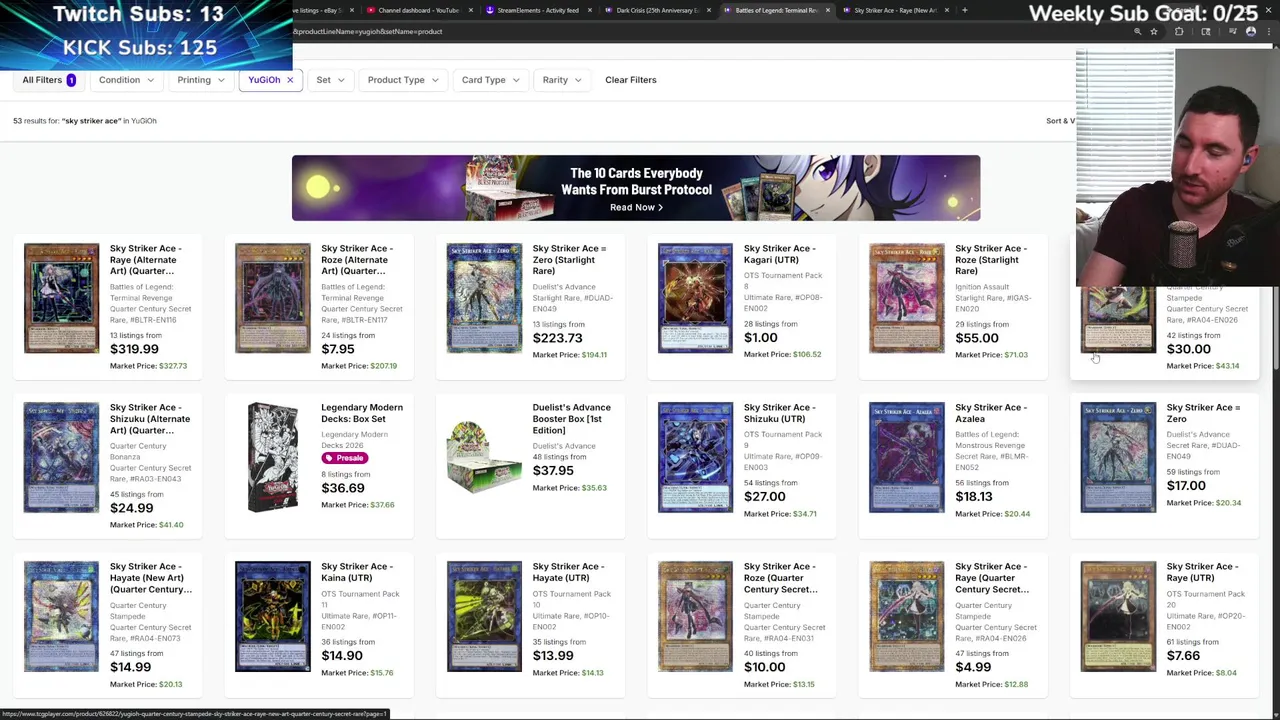Expand the Condition filter dropdown

coord(127,80)
